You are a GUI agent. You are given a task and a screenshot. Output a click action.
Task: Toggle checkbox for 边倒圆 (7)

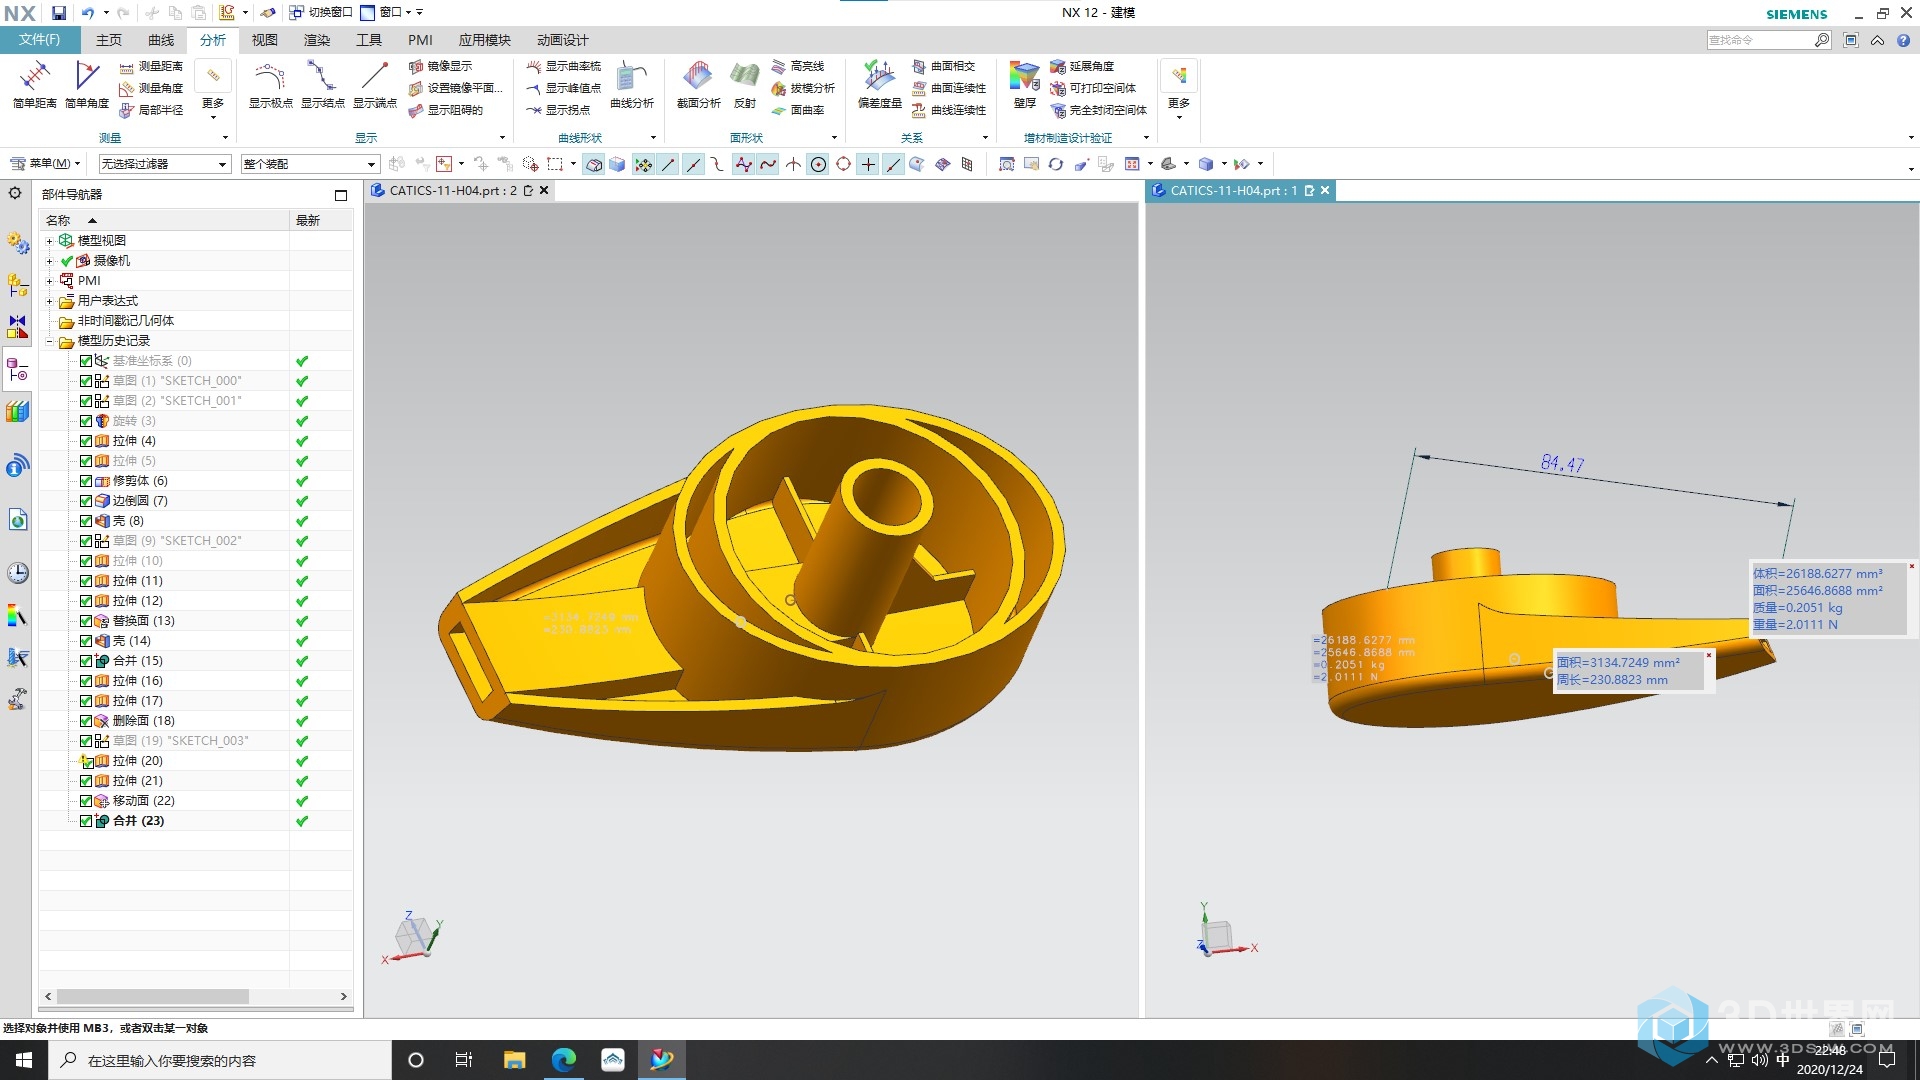tap(86, 501)
